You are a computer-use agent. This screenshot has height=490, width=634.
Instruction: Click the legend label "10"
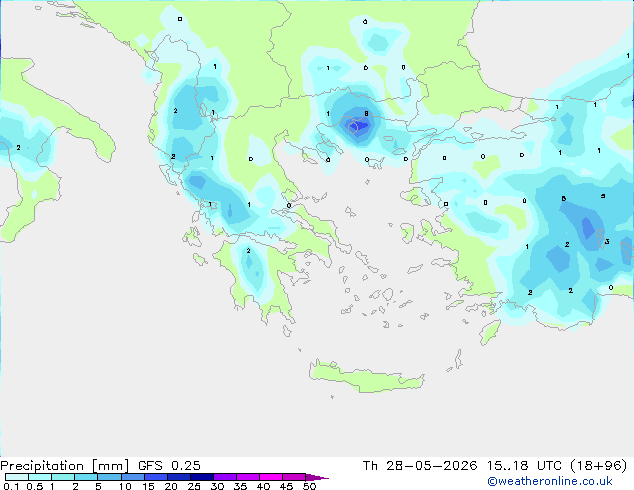pyautogui.click(x=125, y=486)
